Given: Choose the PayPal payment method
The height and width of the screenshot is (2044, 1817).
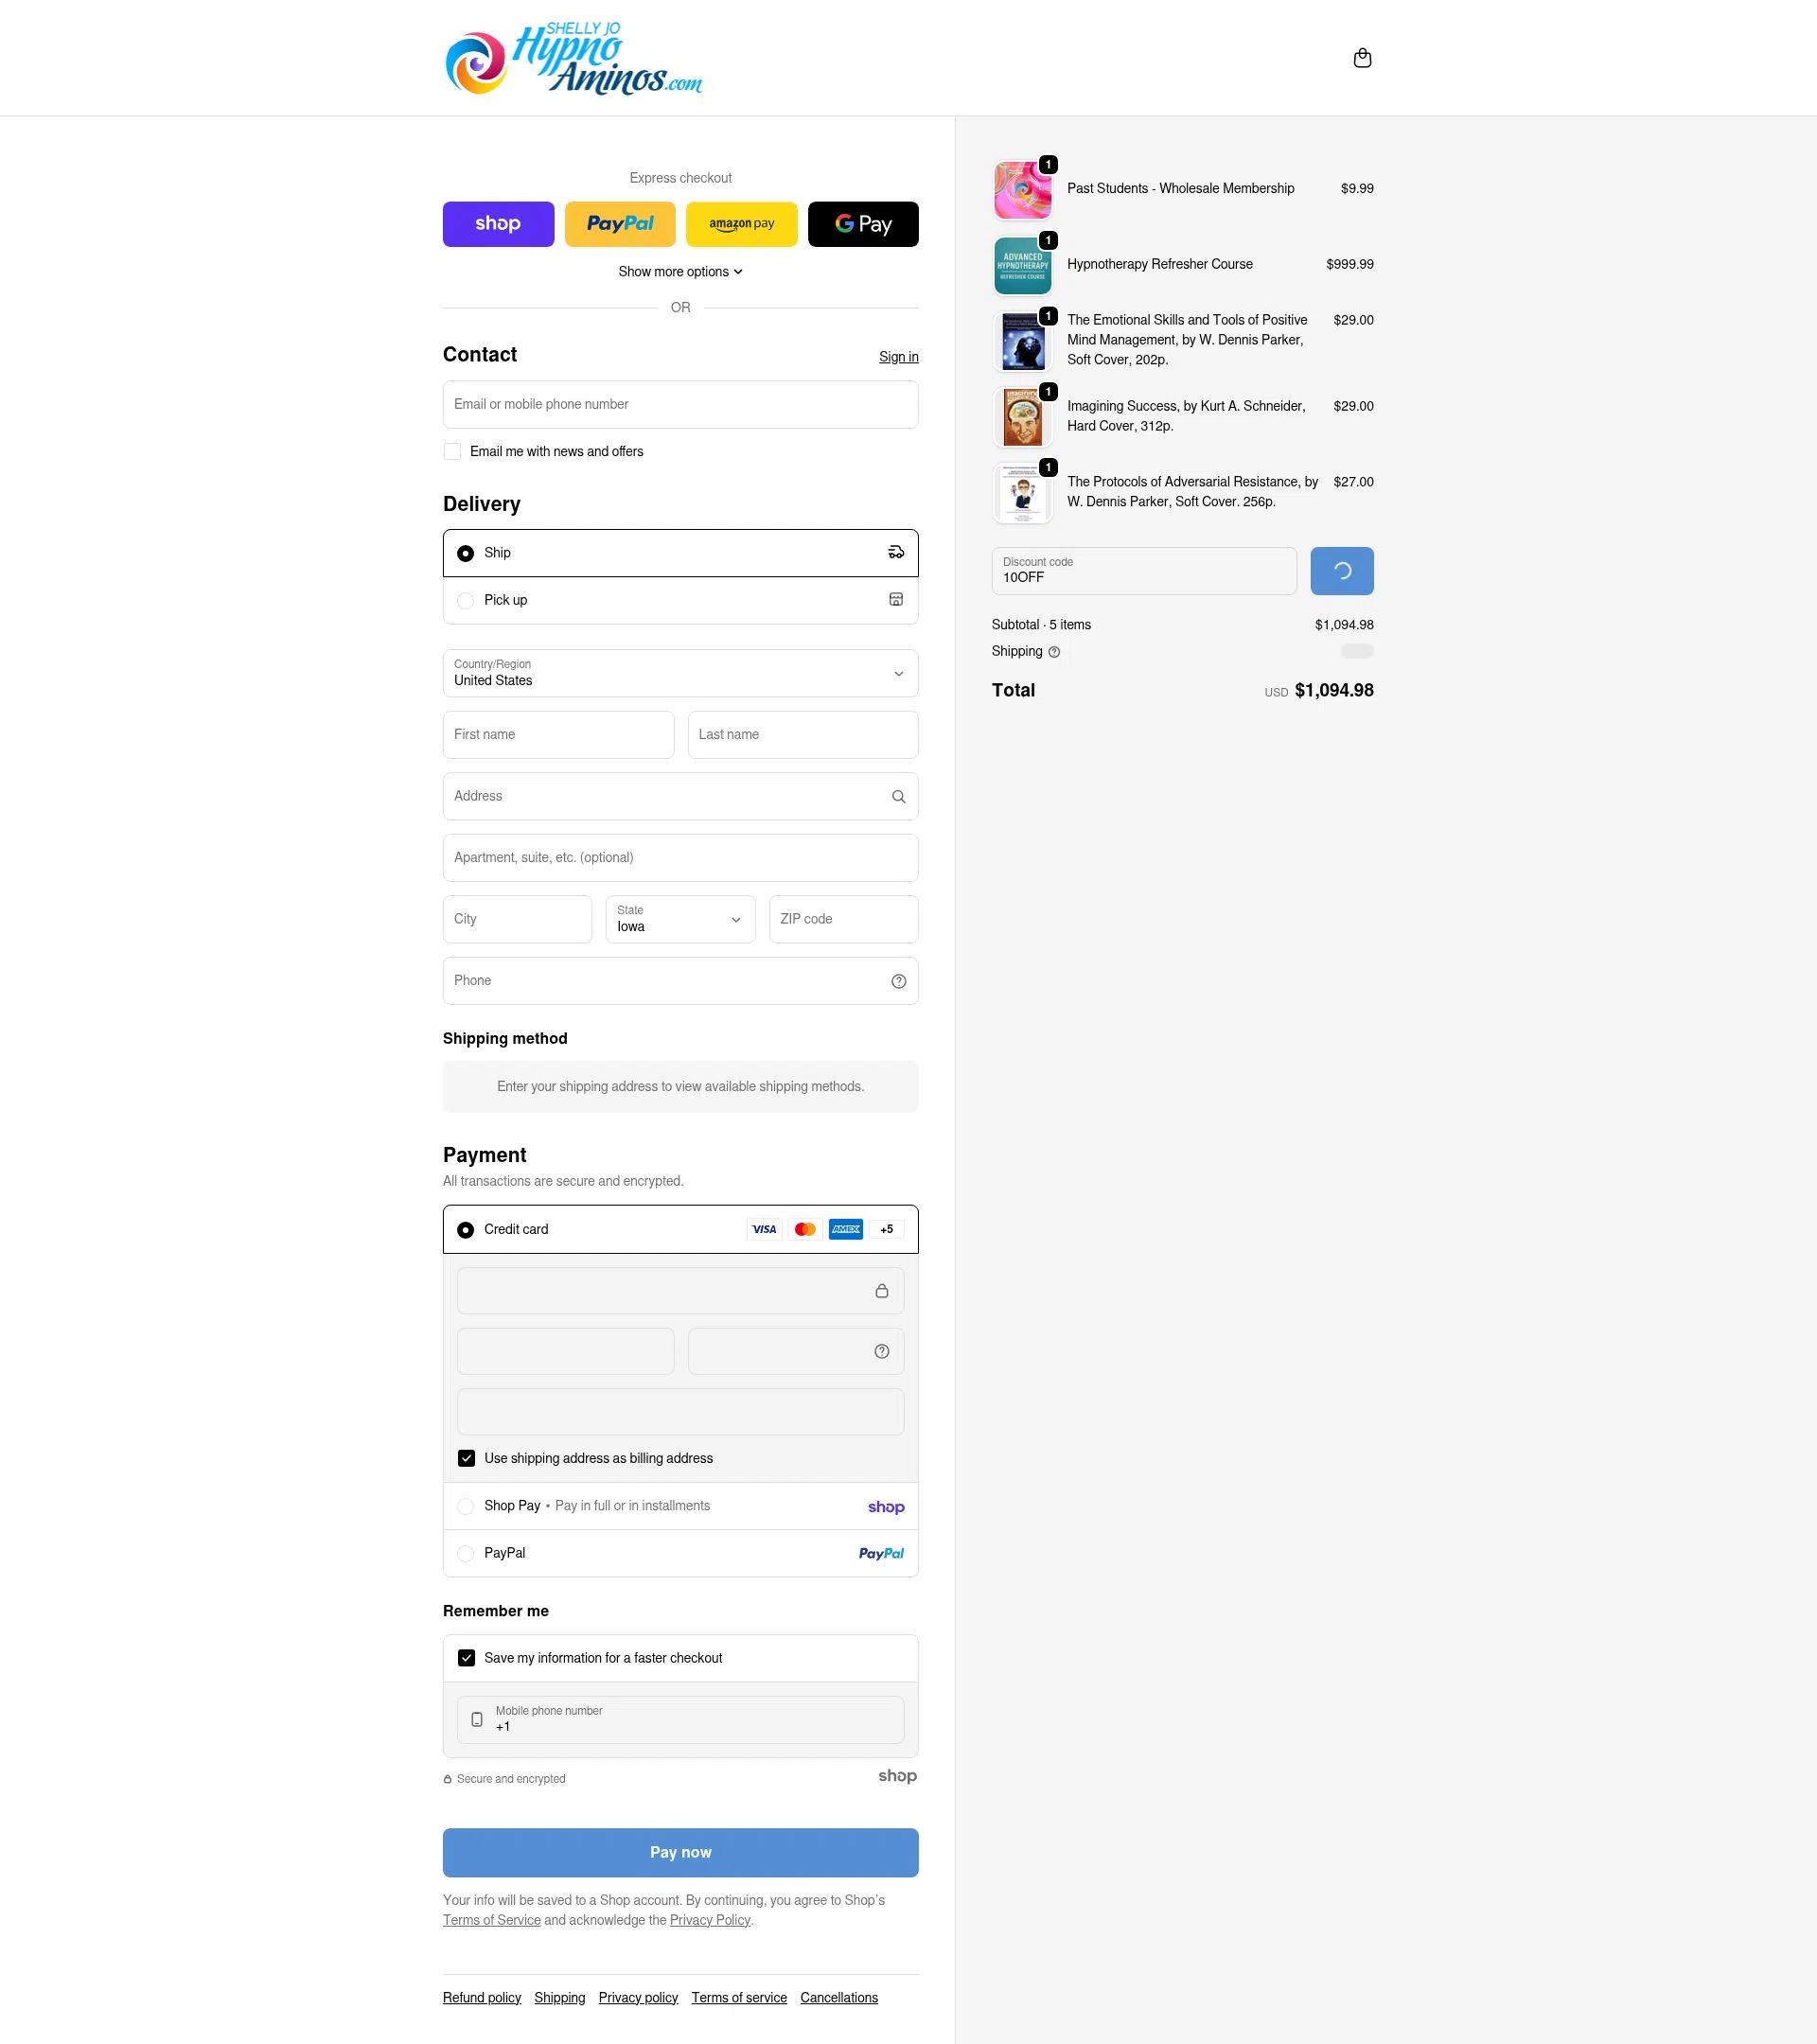Looking at the screenshot, I should pyautogui.click(x=680, y=1553).
